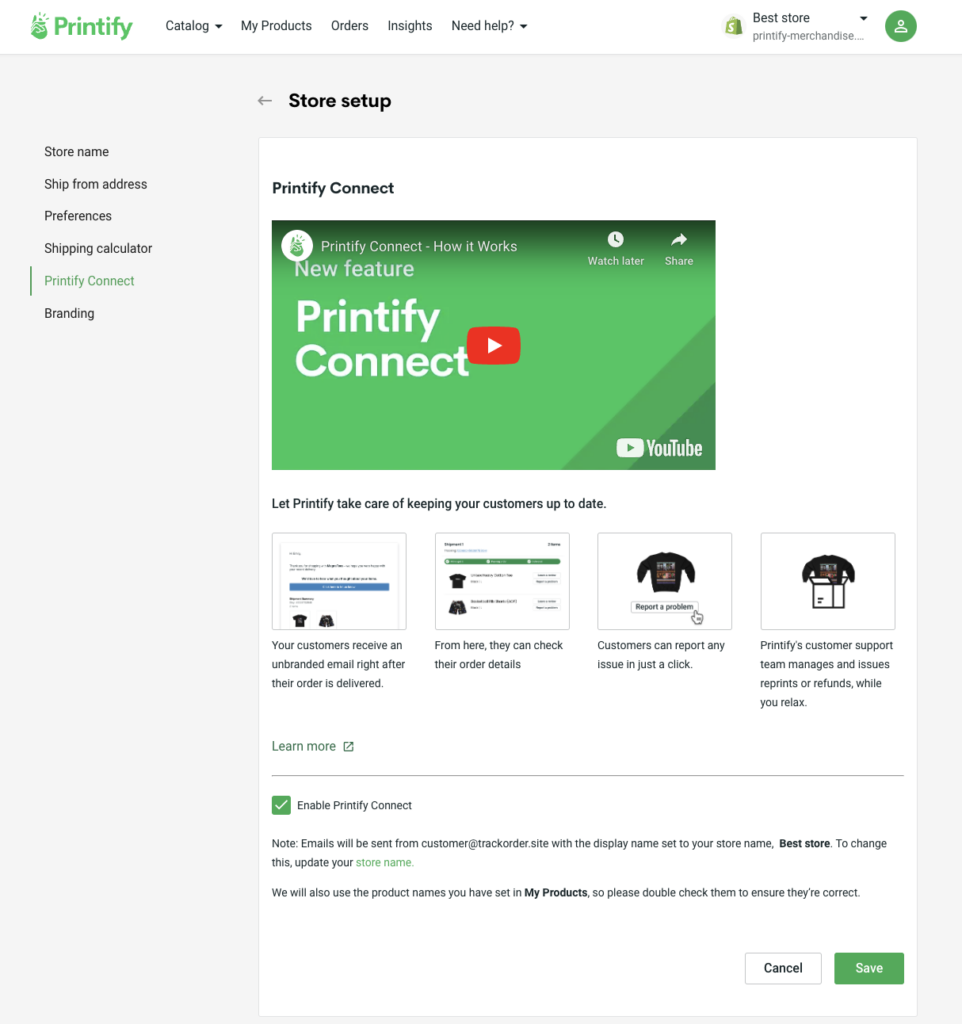The height and width of the screenshot is (1024, 962).
Task: Go back using the arrow beside Store setup
Action: click(265, 101)
